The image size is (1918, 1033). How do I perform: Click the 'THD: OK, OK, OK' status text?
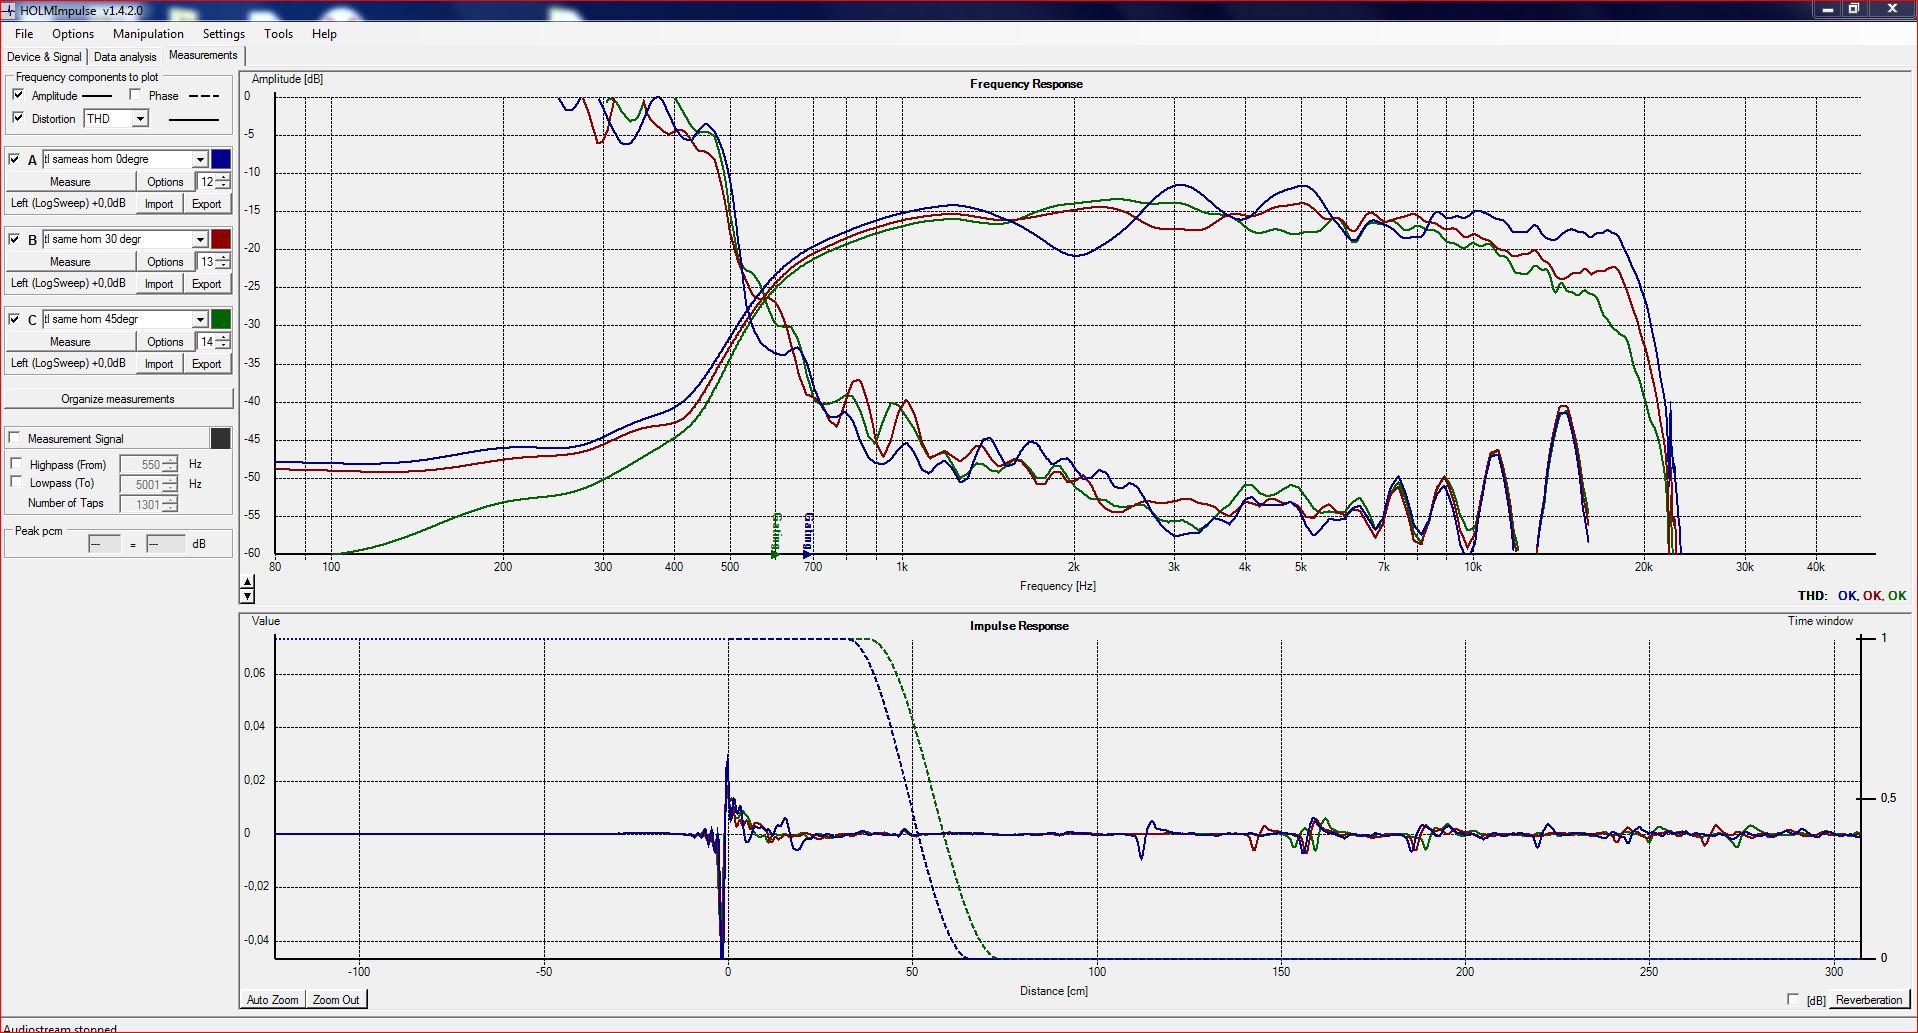coord(1852,595)
